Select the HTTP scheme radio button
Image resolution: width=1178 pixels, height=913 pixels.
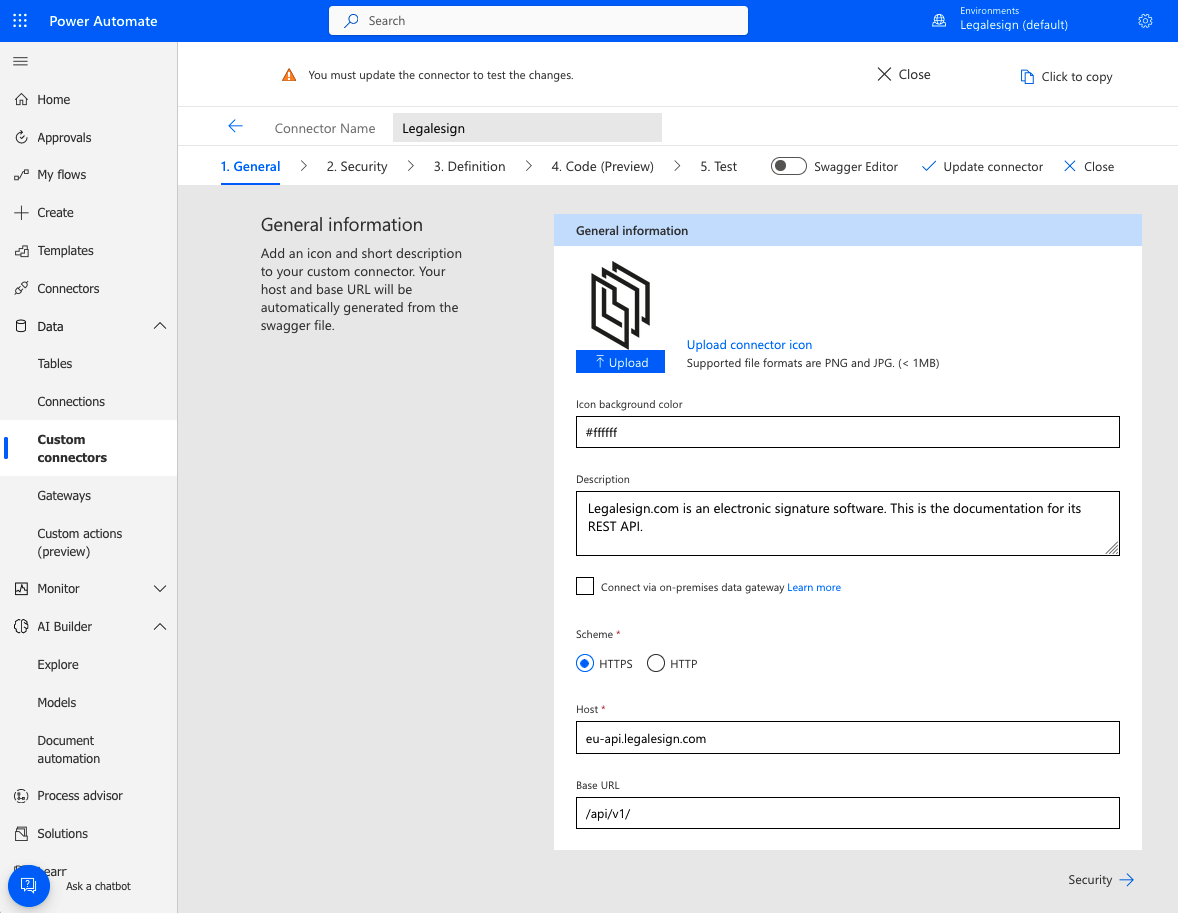656,663
